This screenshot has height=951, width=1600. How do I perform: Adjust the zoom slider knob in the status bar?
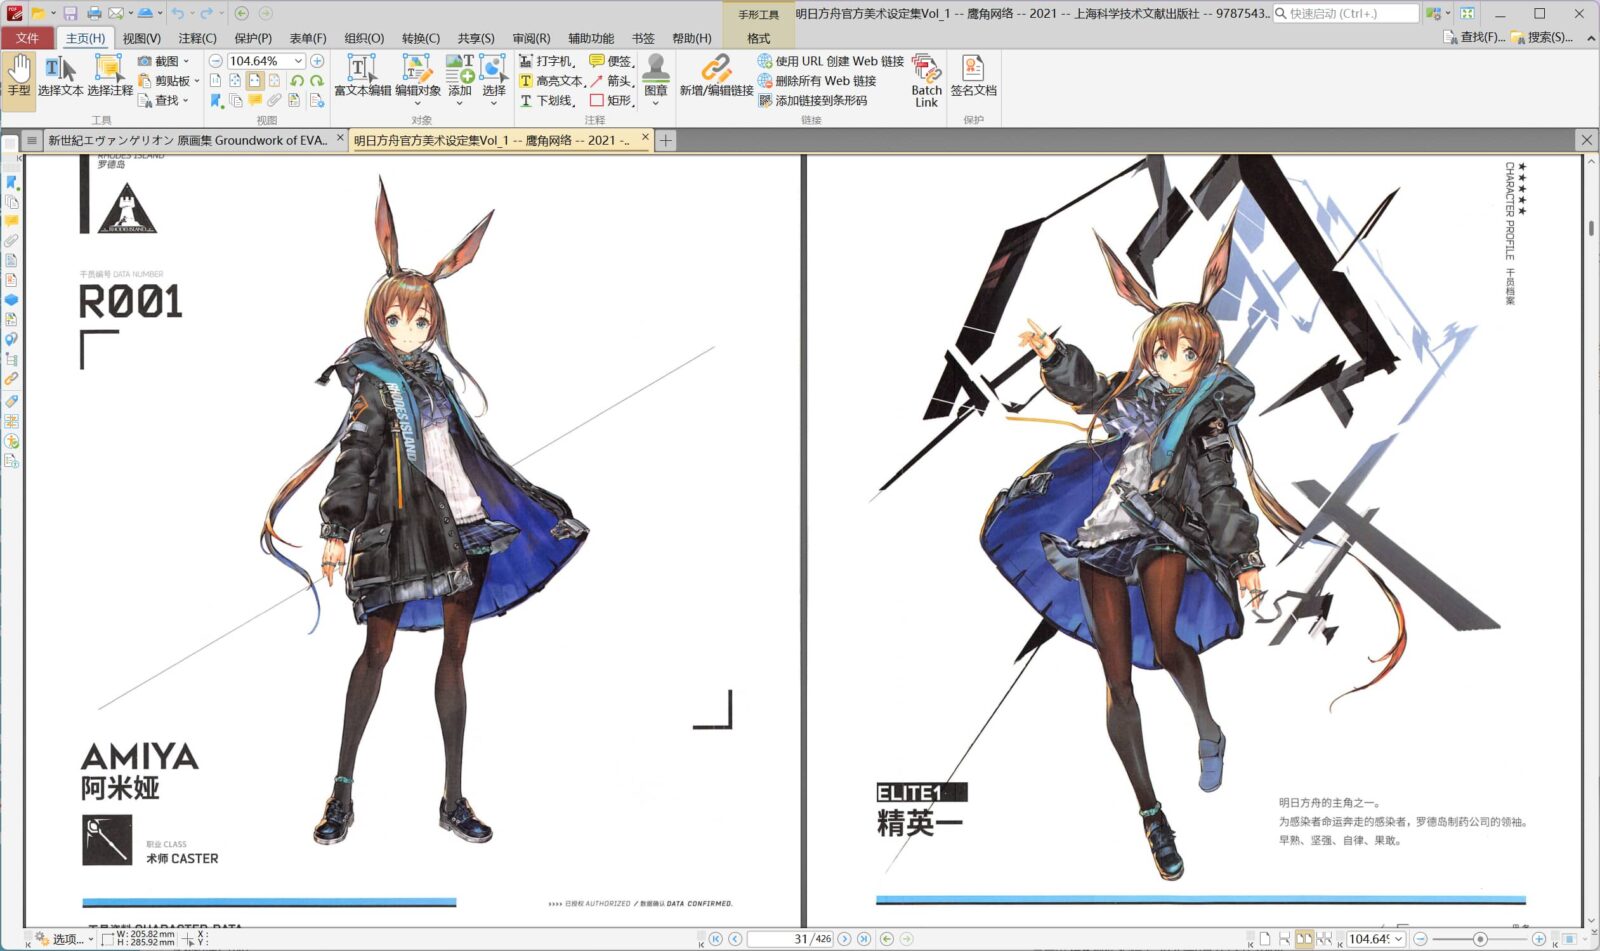pos(1480,939)
